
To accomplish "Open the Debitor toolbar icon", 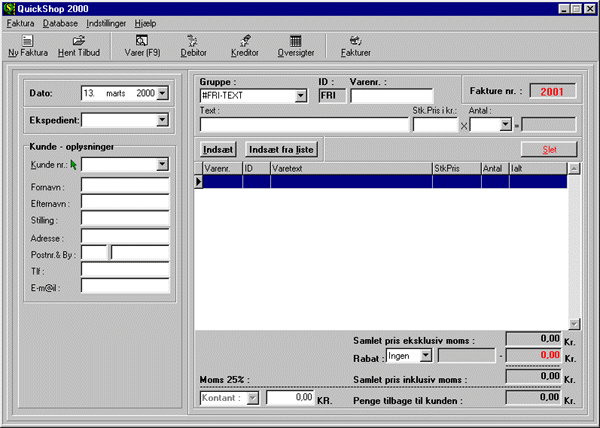I will 193,46.
